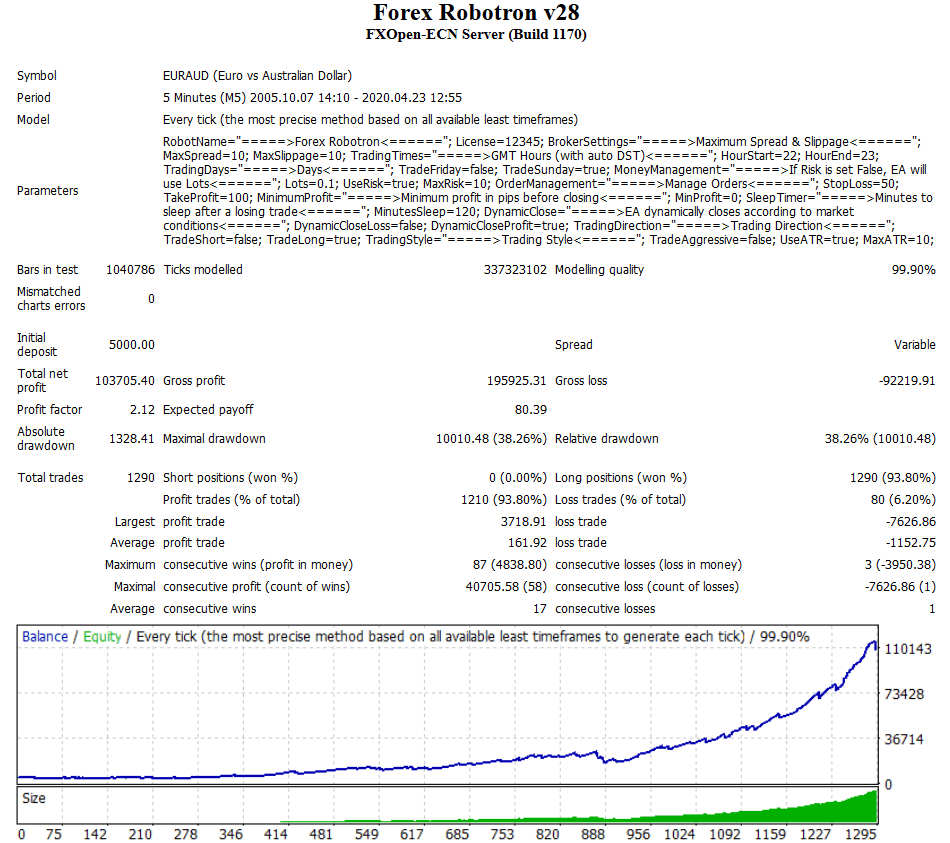Screen dimensions: 950x843
Task: Click the Absolute drawdown value 1328.41
Action: pyautogui.click(x=131, y=439)
